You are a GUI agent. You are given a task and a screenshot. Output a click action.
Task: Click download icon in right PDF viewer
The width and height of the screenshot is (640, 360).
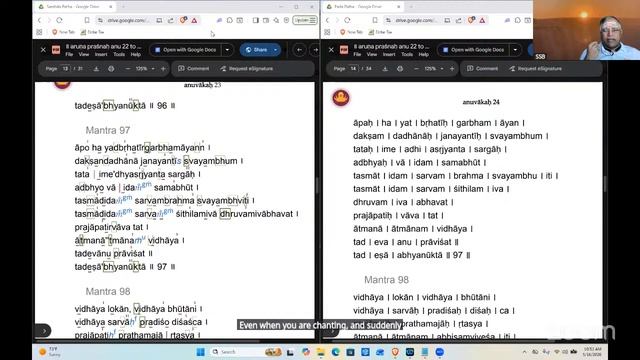click(x=385, y=69)
